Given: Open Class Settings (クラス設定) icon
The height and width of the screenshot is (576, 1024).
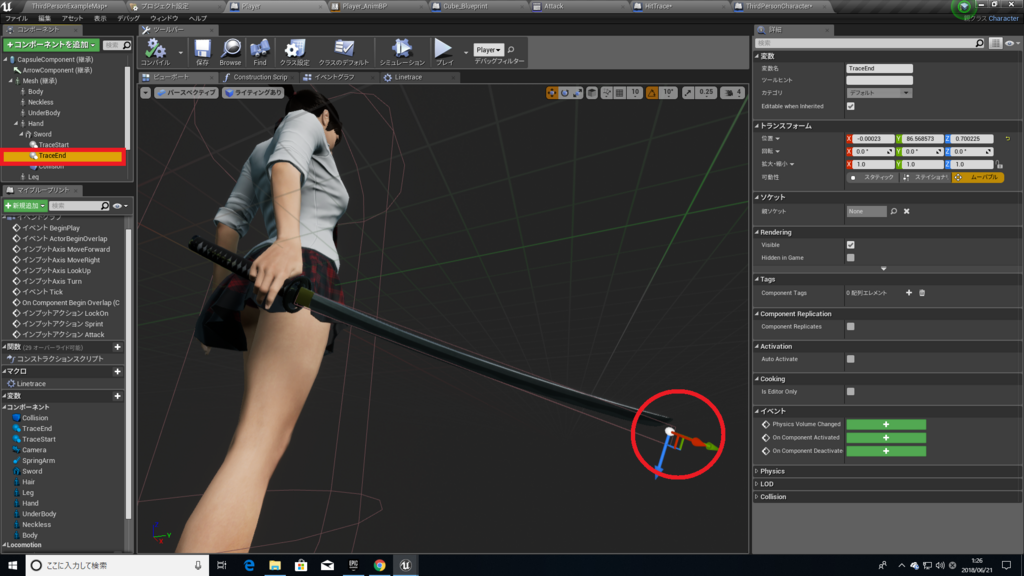Looking at the screenshot, I should [295, 50].
